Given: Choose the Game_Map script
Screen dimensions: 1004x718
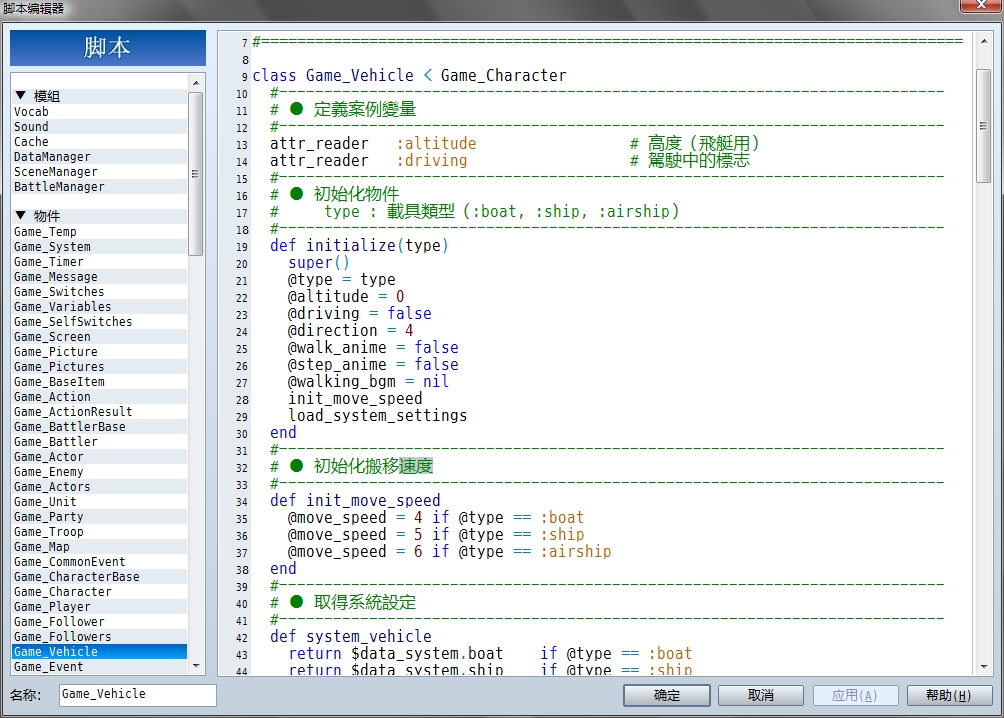Looking at the screenshot, I should click(x=99, y=546).
